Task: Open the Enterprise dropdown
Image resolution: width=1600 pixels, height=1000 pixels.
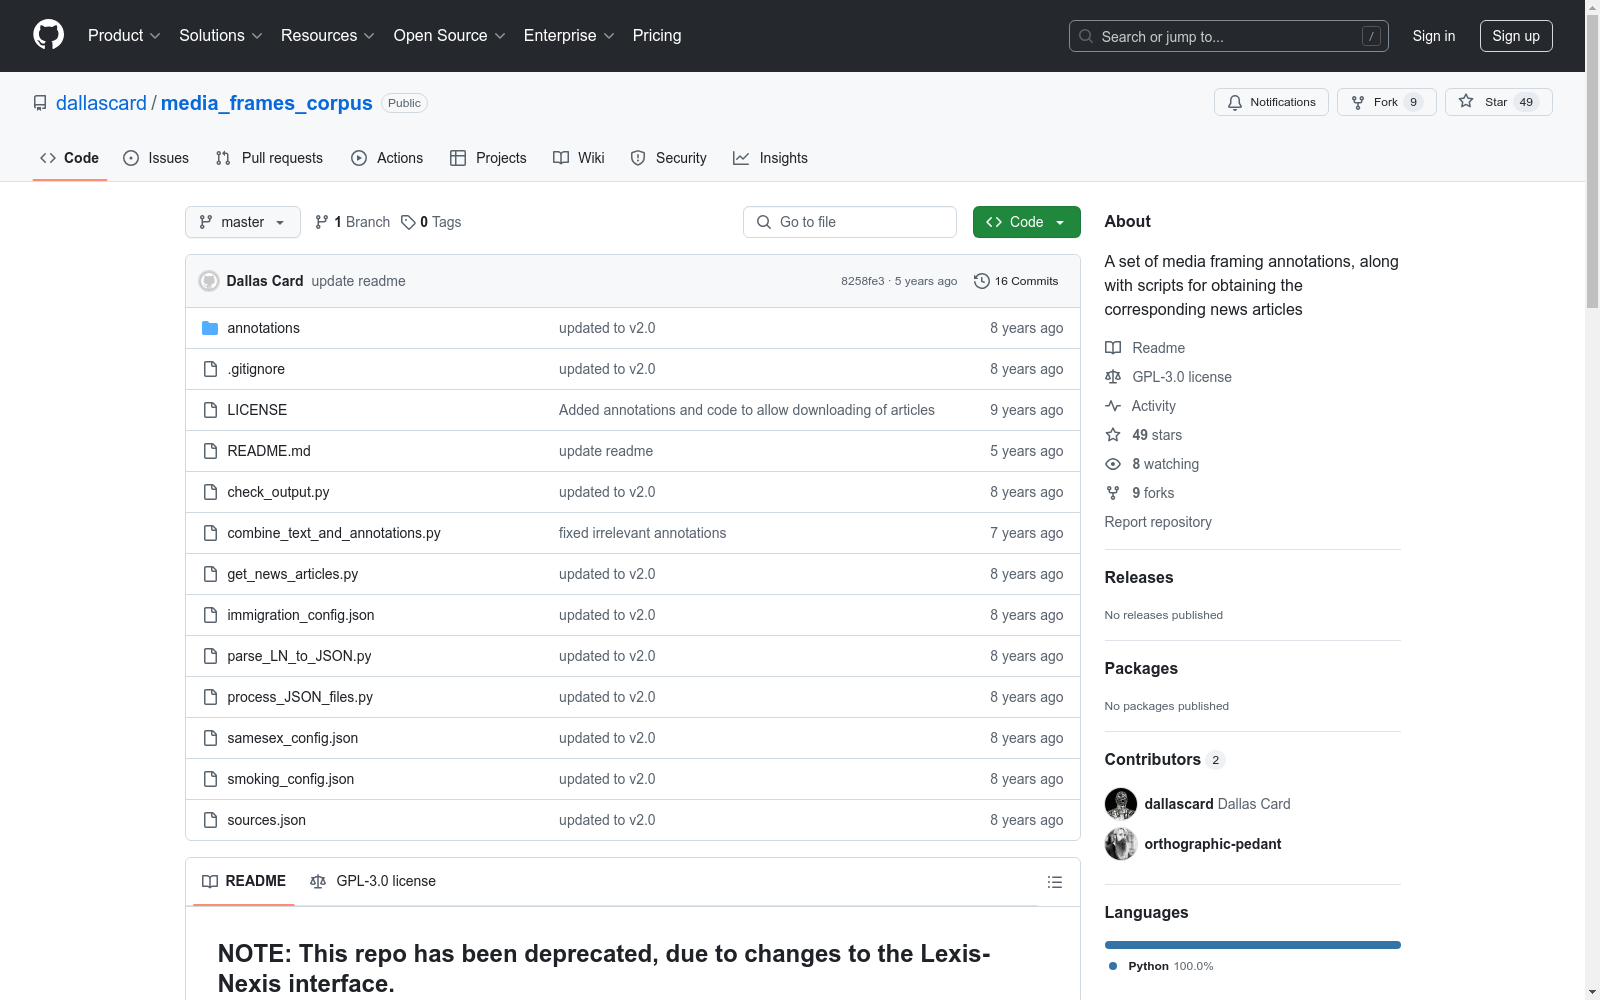Action: tap(569, 35)
